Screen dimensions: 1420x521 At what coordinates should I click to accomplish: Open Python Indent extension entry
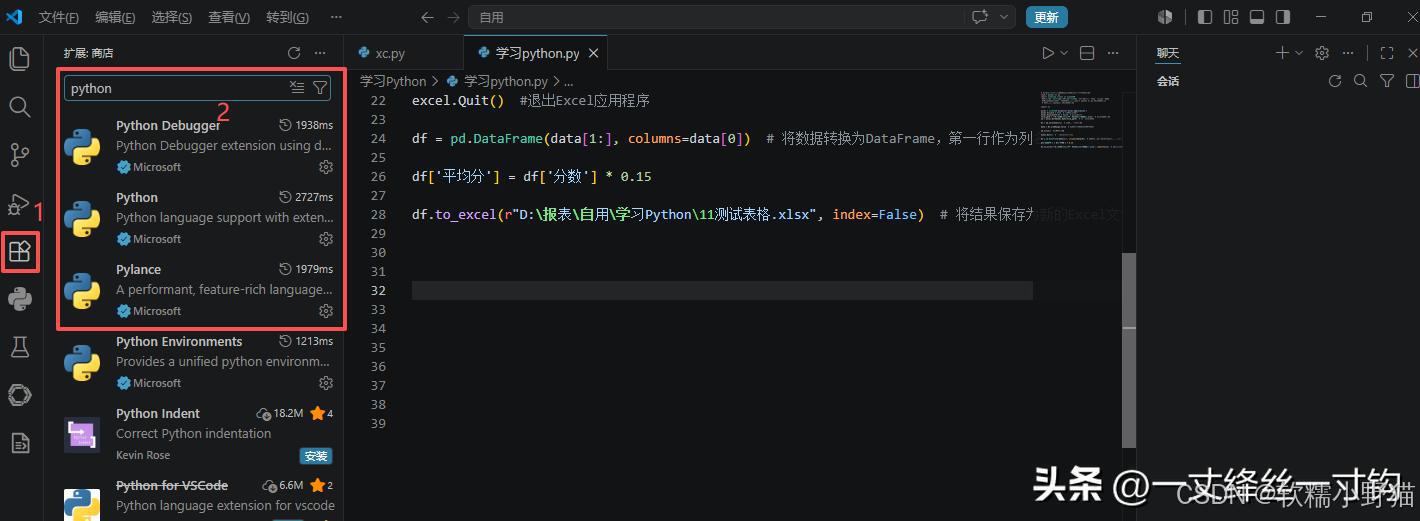[196, 434]
